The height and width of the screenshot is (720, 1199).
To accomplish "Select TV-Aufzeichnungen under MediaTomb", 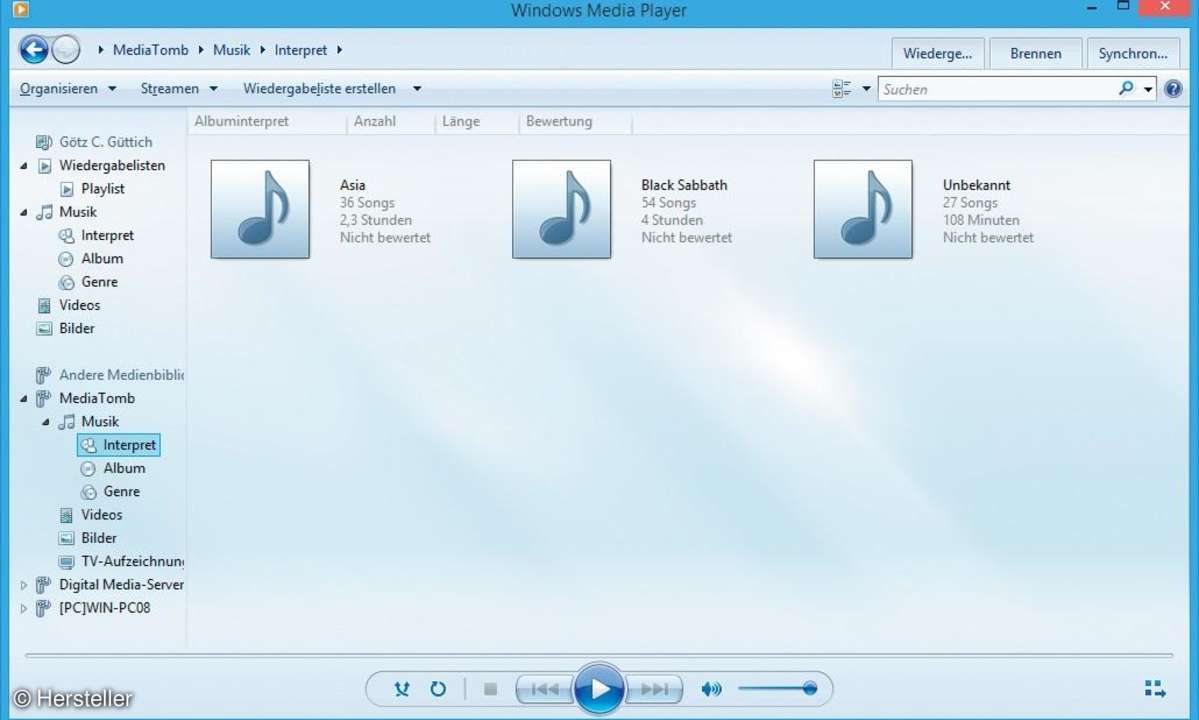I will 132,562.
